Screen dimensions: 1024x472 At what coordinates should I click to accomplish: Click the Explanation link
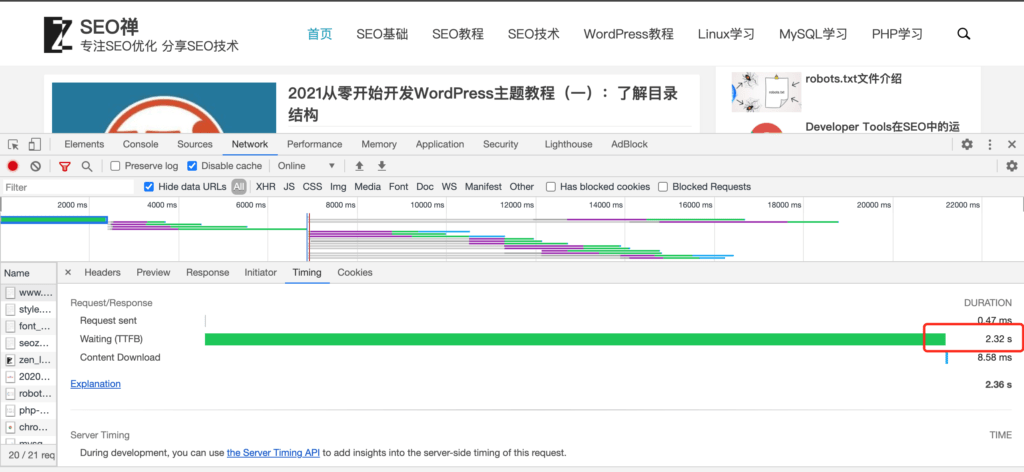click(x=95, y=384)
